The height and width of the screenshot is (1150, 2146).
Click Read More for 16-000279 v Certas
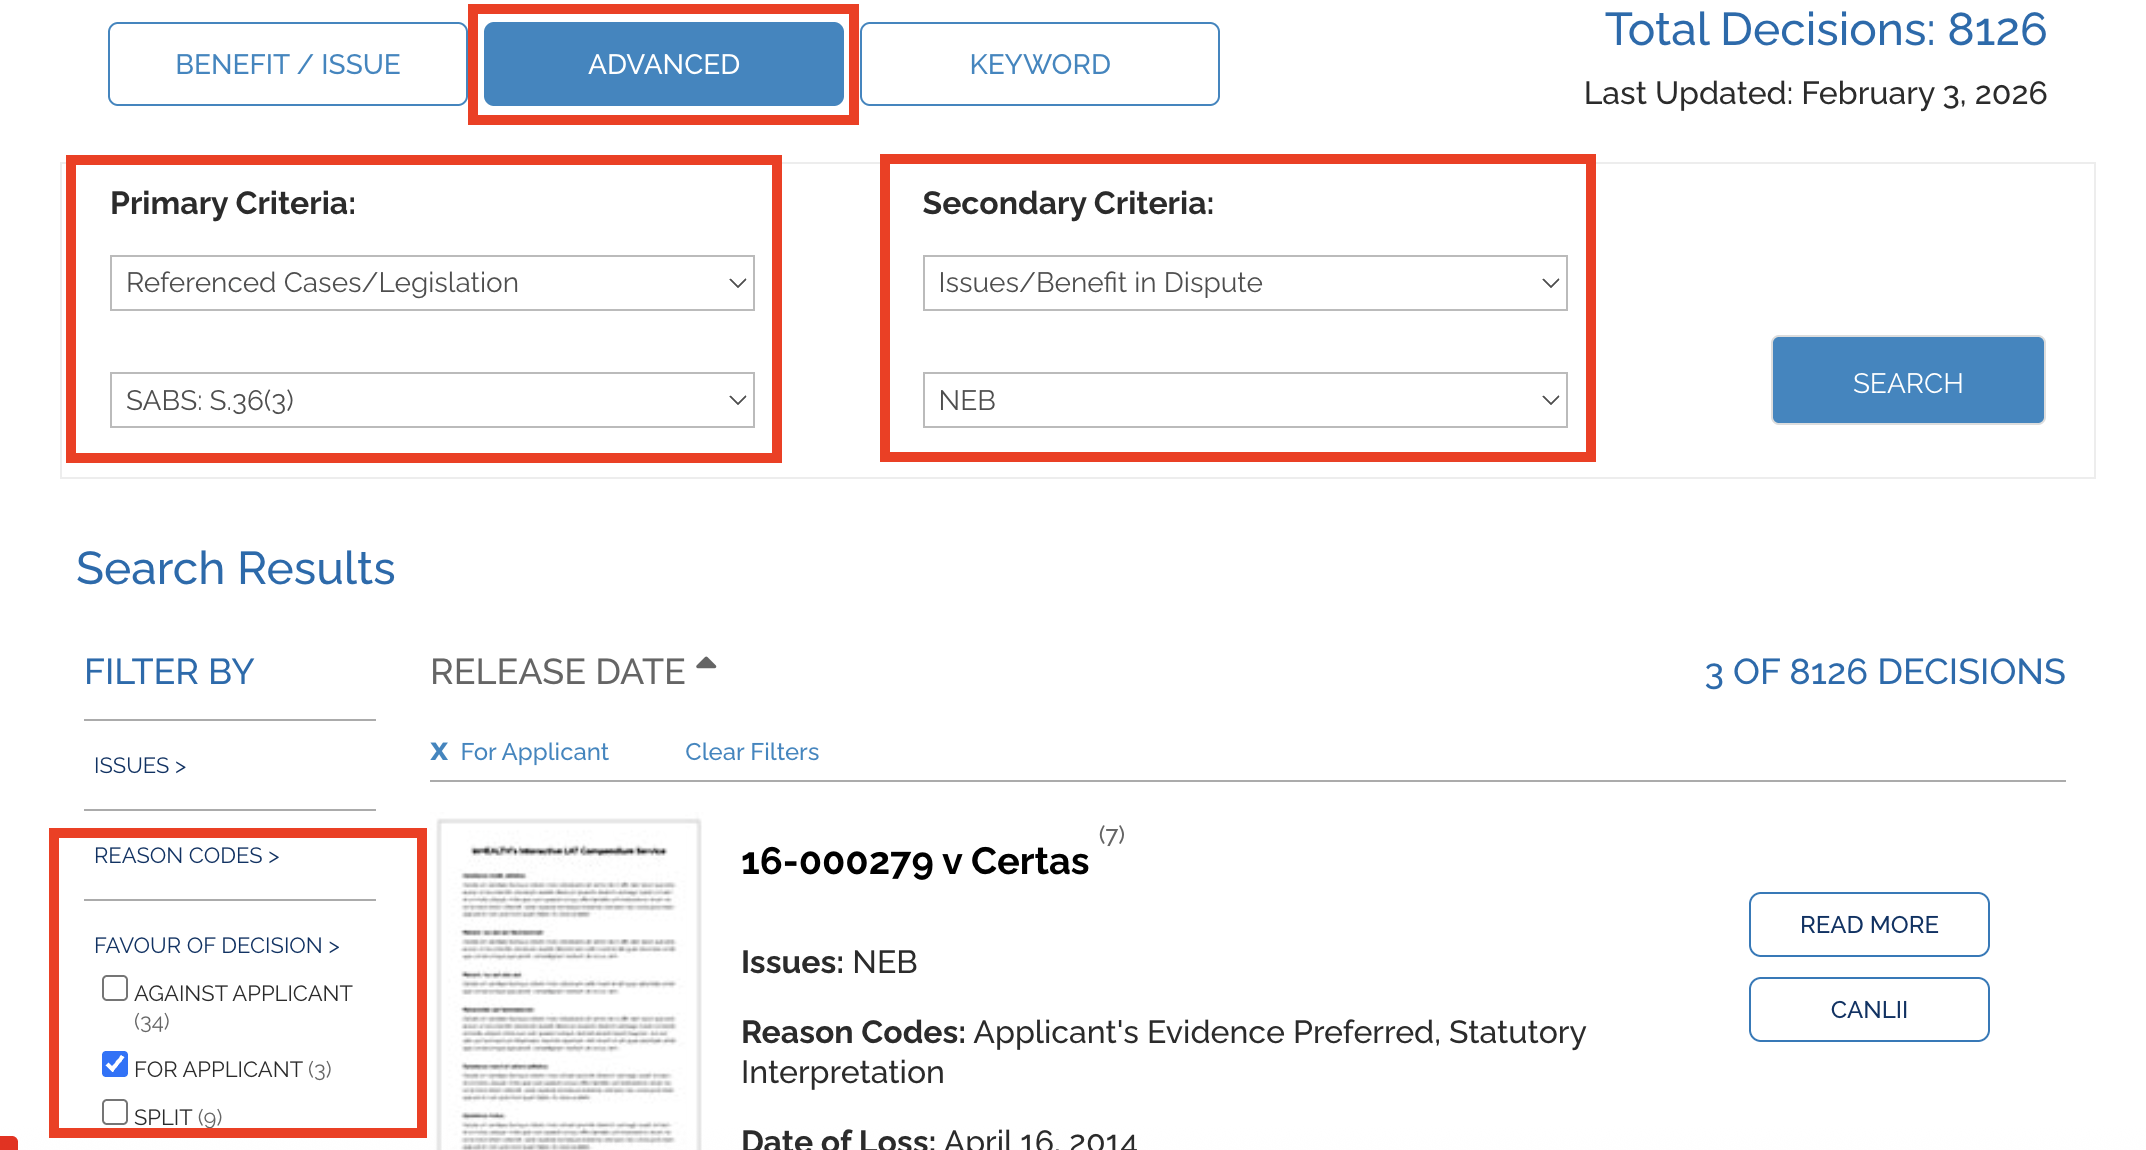point(1868,925)
